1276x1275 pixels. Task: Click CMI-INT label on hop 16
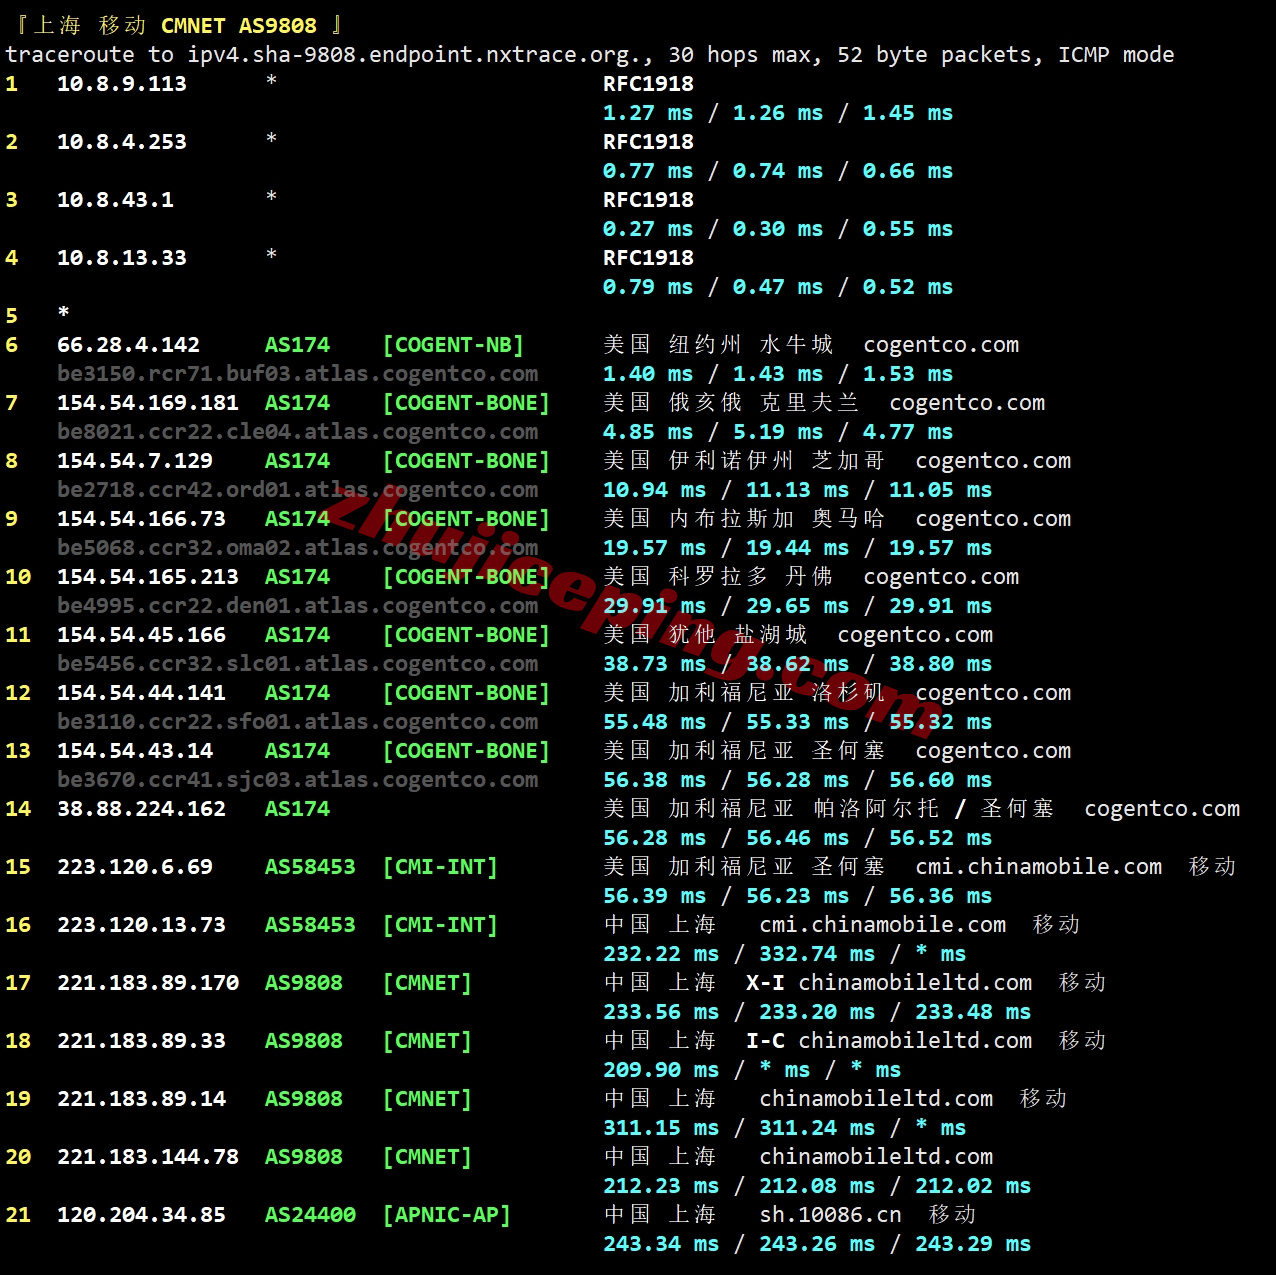click(x=440, y=925)
